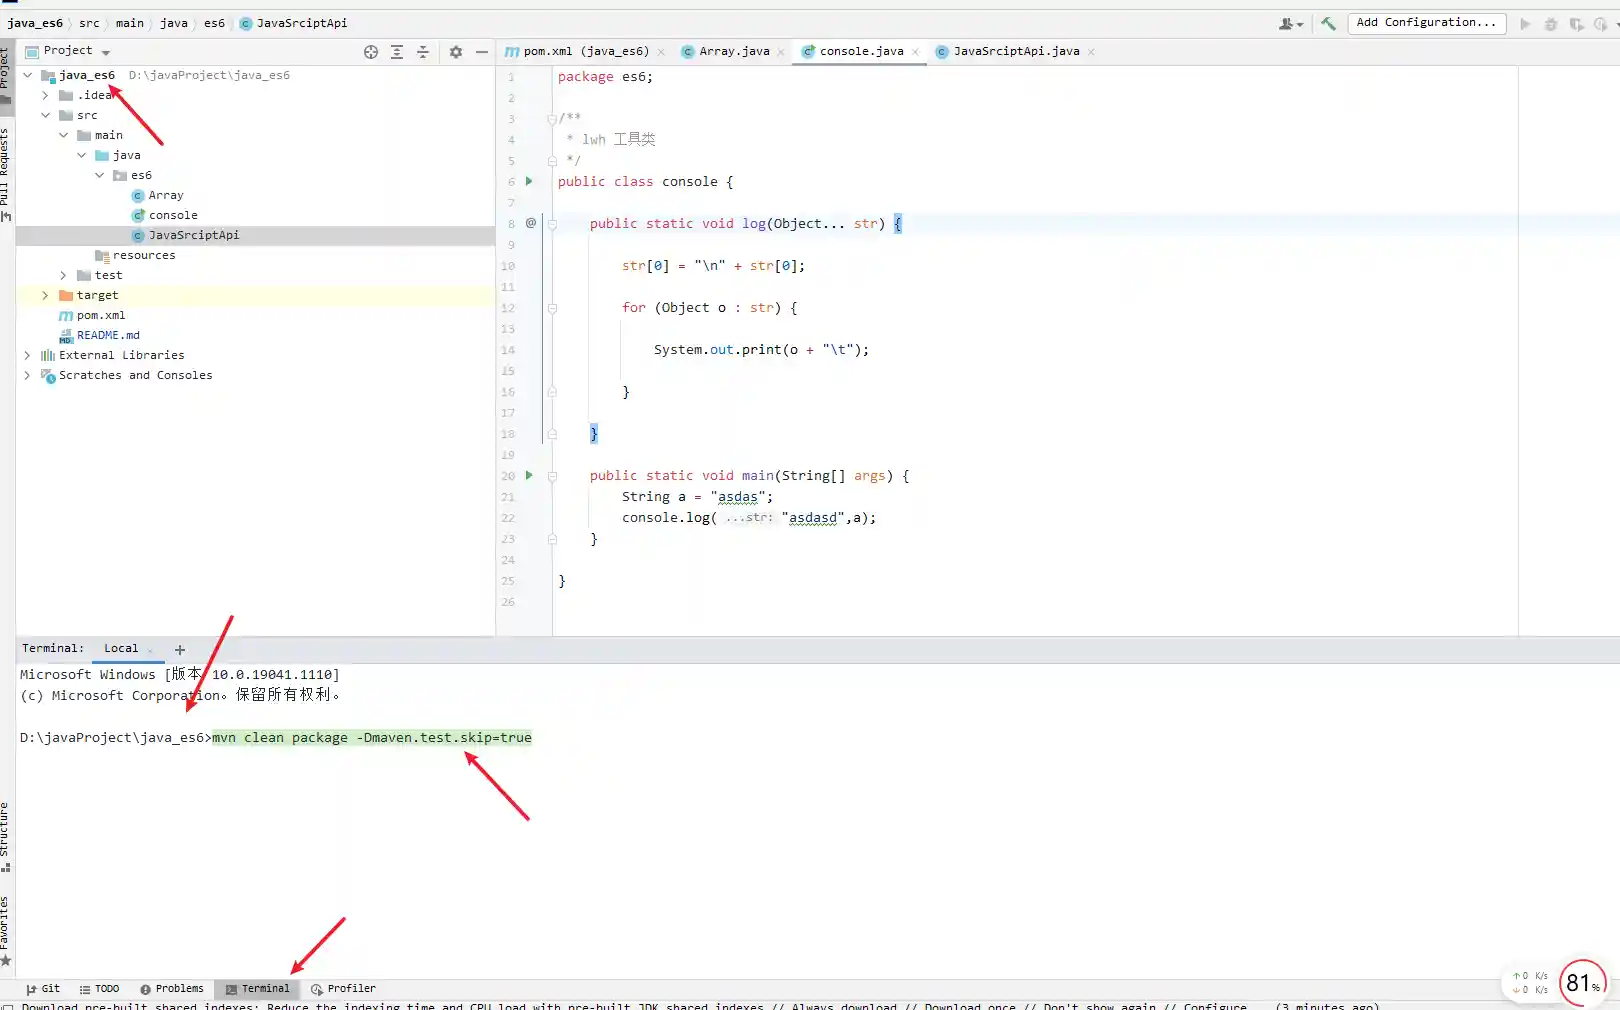Add a new terminal session with plus icon
Image resolution: width=1620 pixels, height=1010 pixels.
pyautogui.click(x=180, y=650)
